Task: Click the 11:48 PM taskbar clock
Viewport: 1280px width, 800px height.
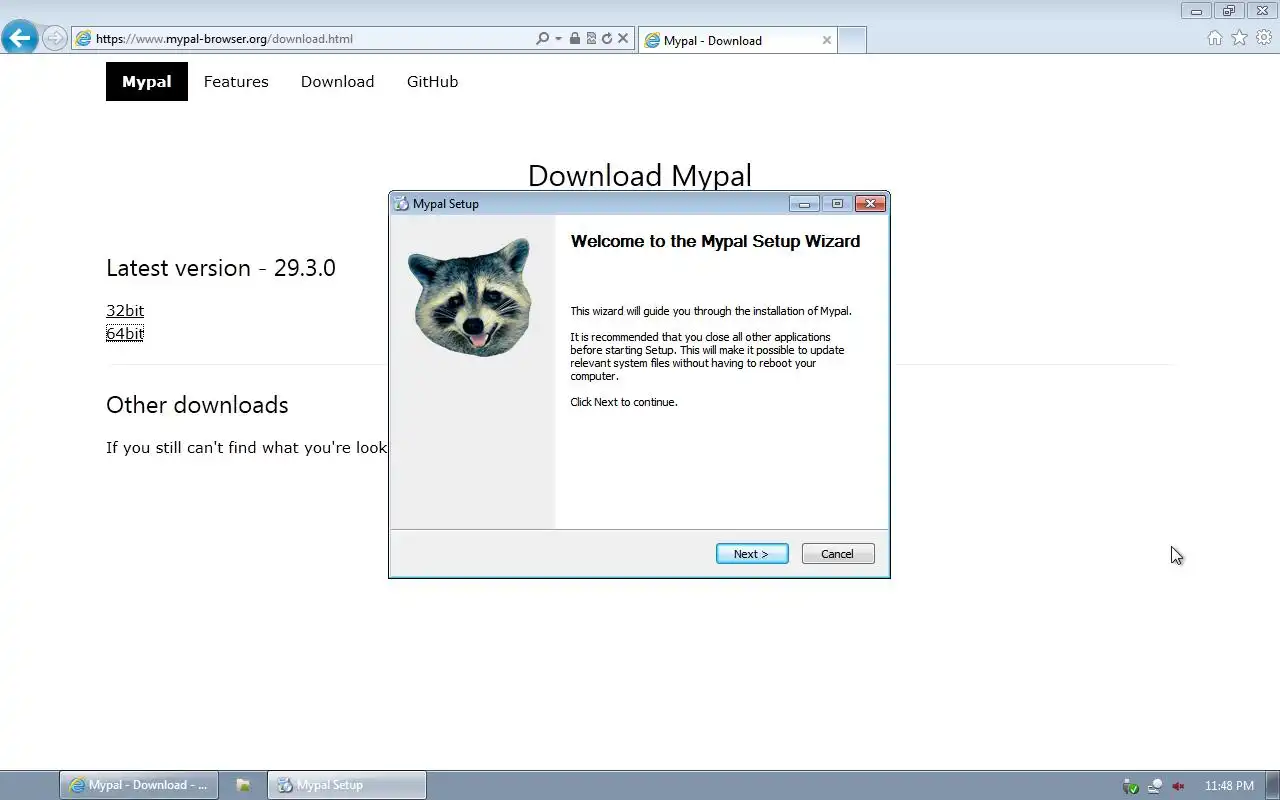Action: click(x=1229, y=786)
